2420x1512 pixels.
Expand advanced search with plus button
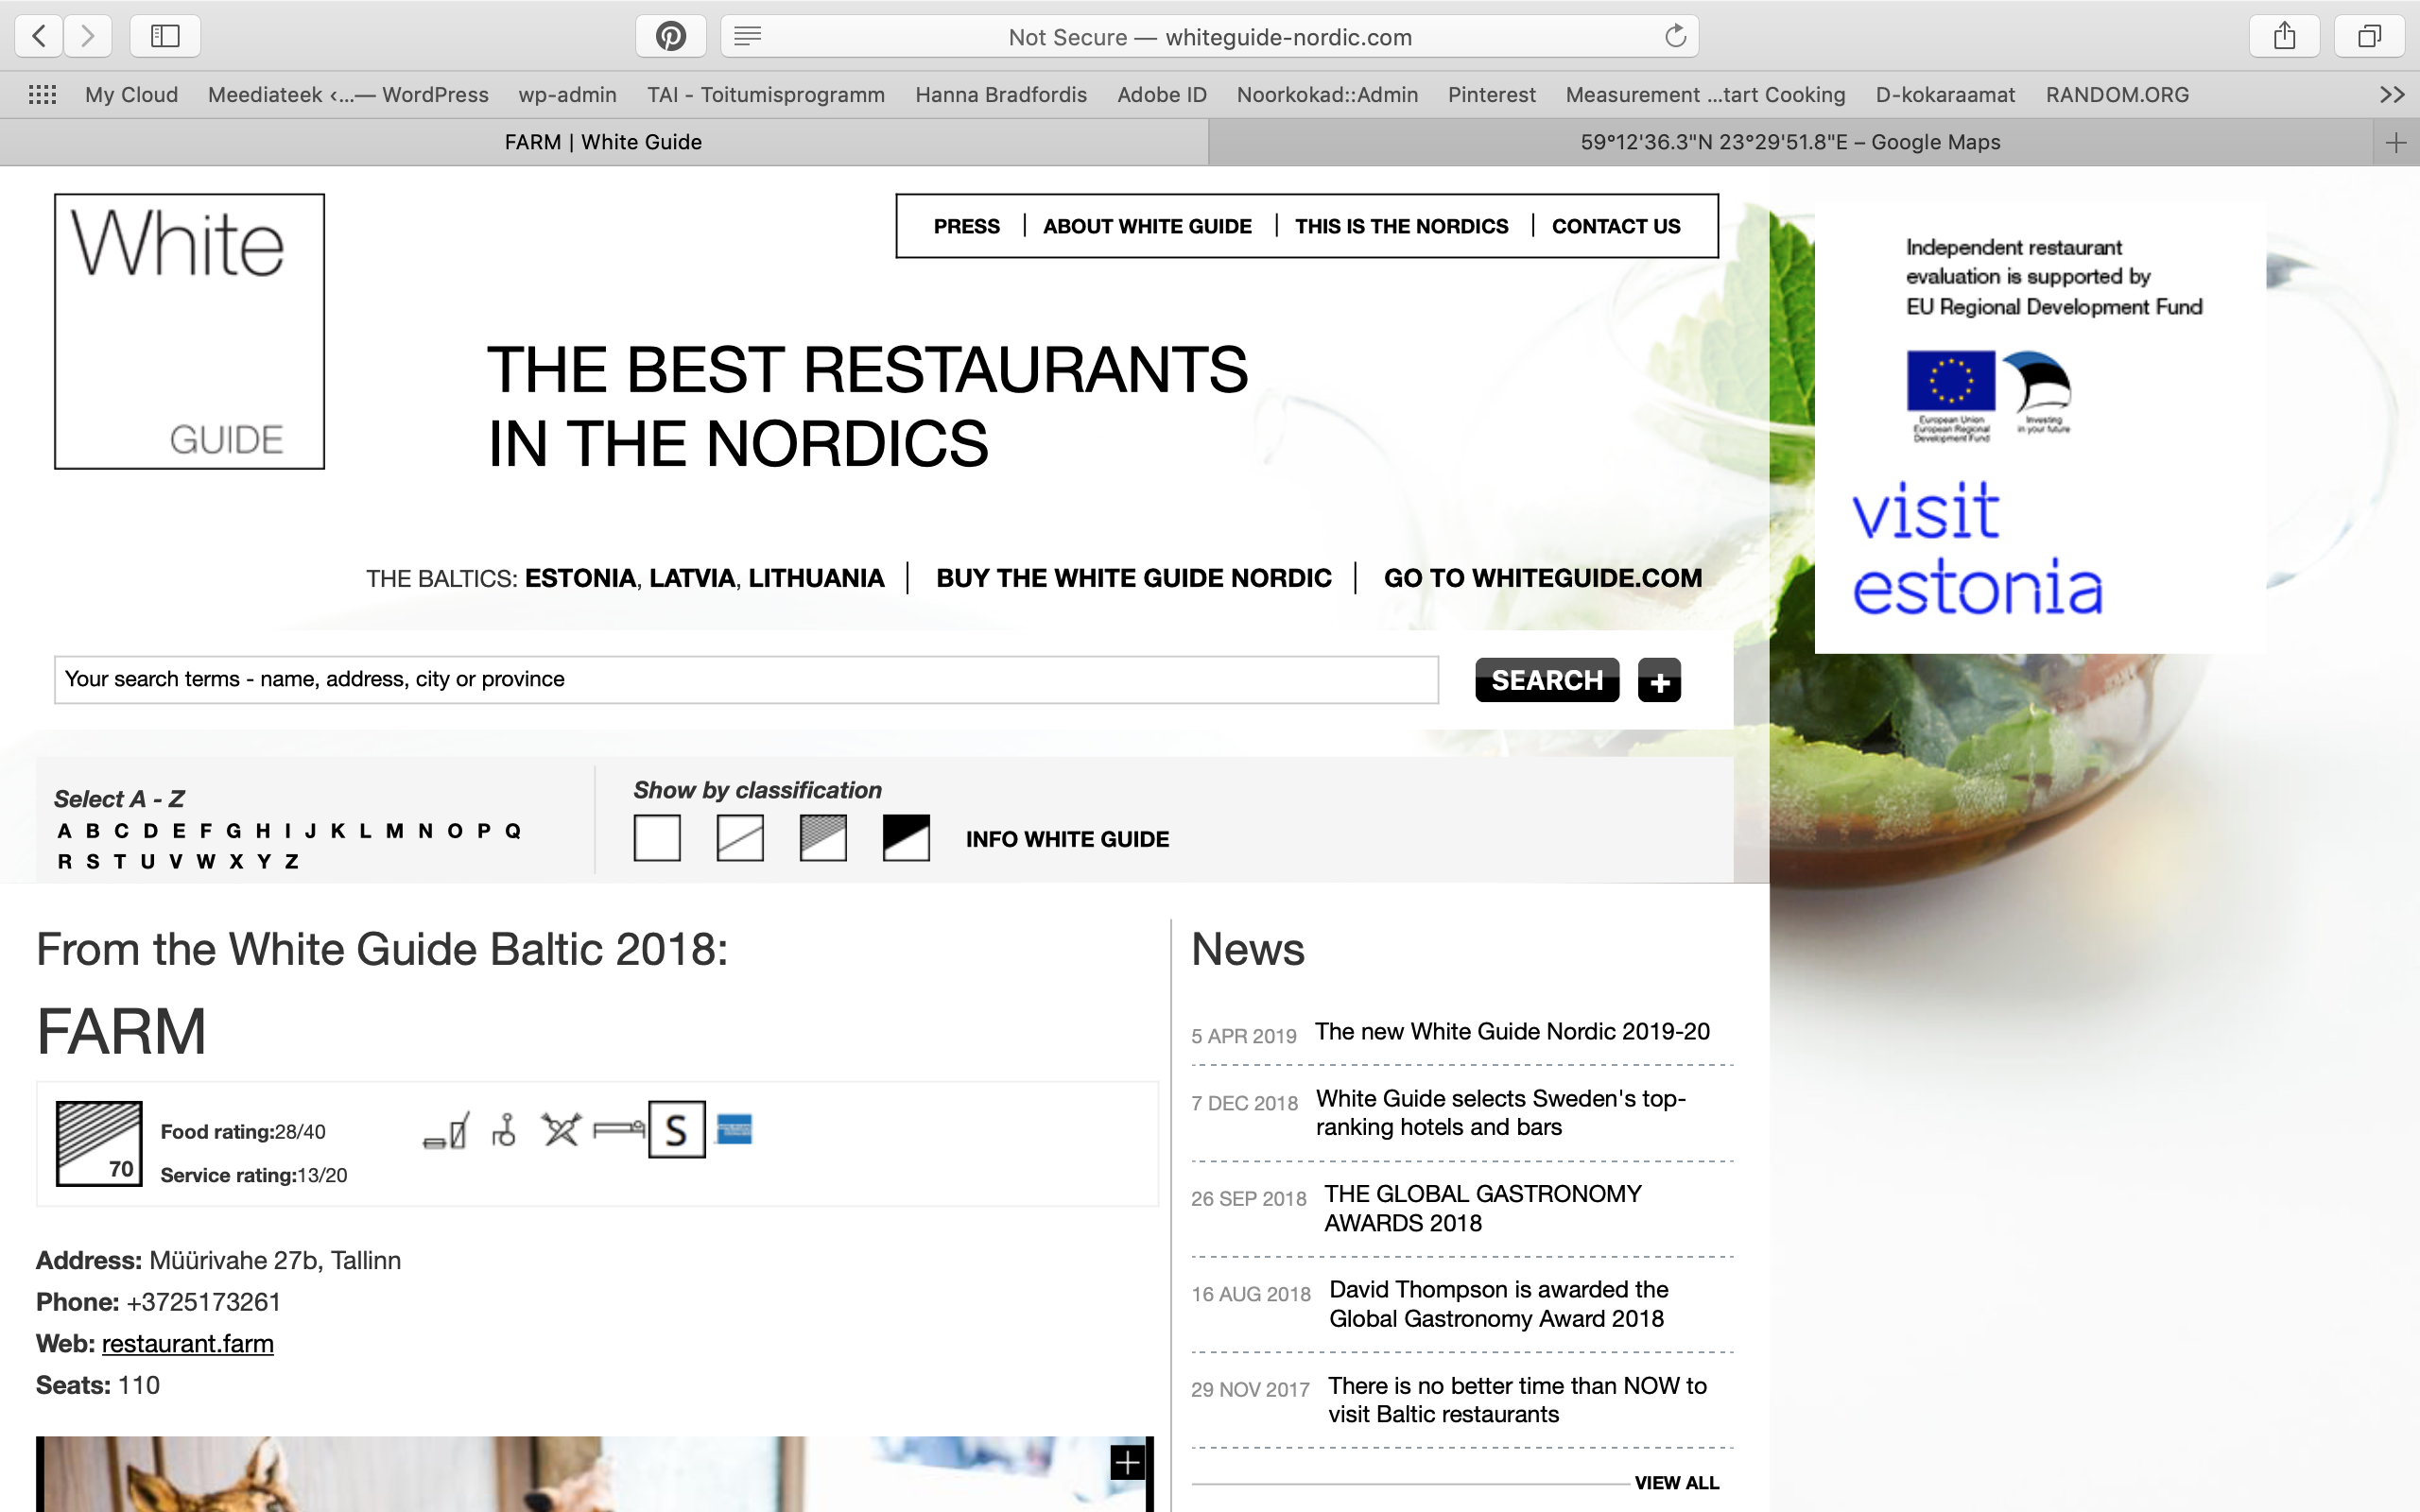click(x=1659, y=681)
